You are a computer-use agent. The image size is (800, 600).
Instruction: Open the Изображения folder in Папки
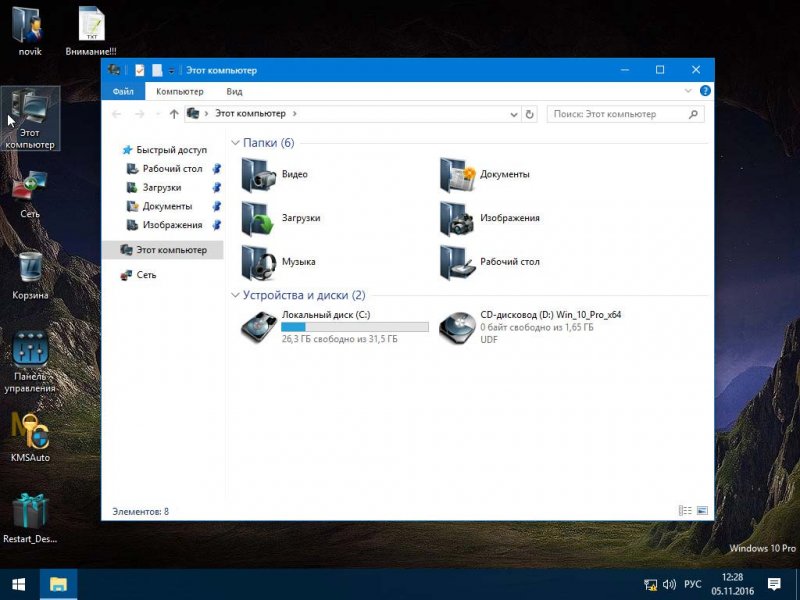point(458,218)
